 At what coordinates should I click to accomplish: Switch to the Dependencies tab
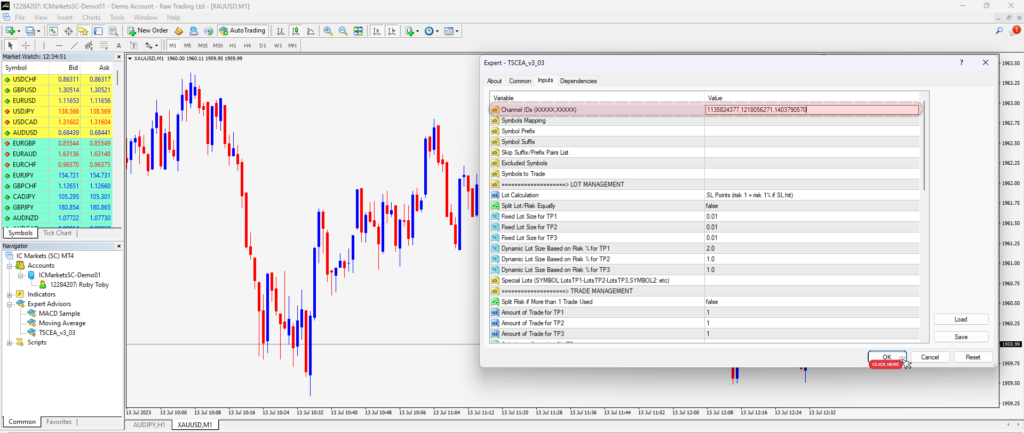[579, 81]
